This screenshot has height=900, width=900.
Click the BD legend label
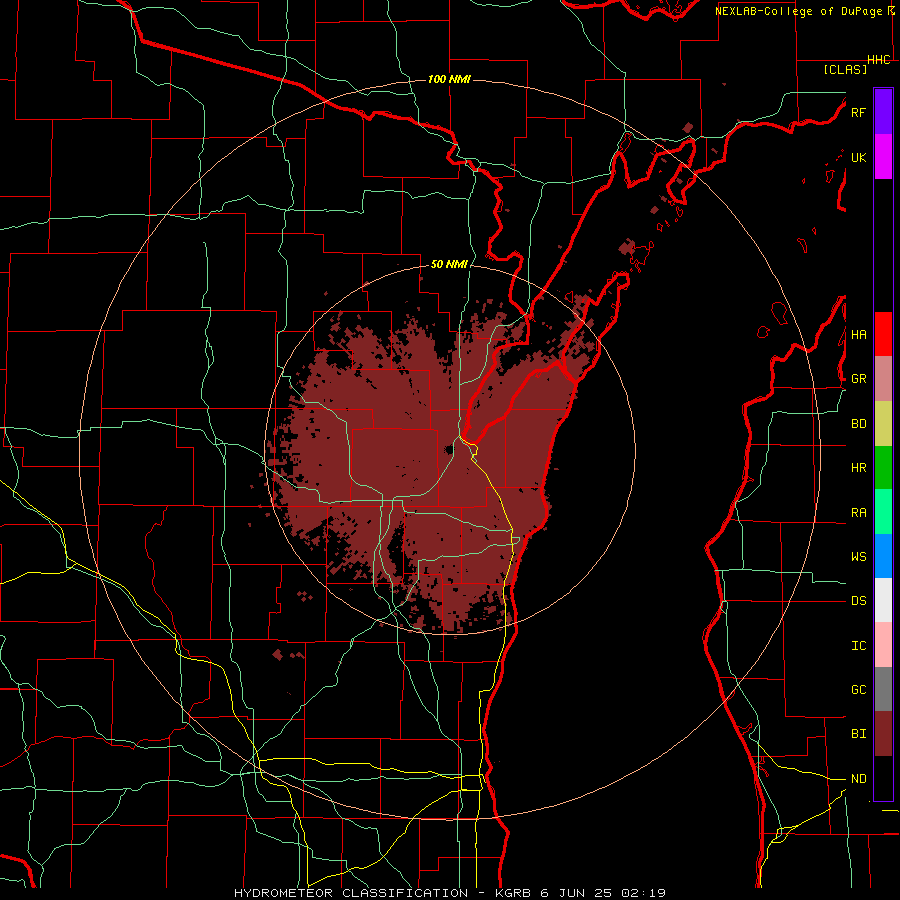pyautogui.click(x=858, y=424)
